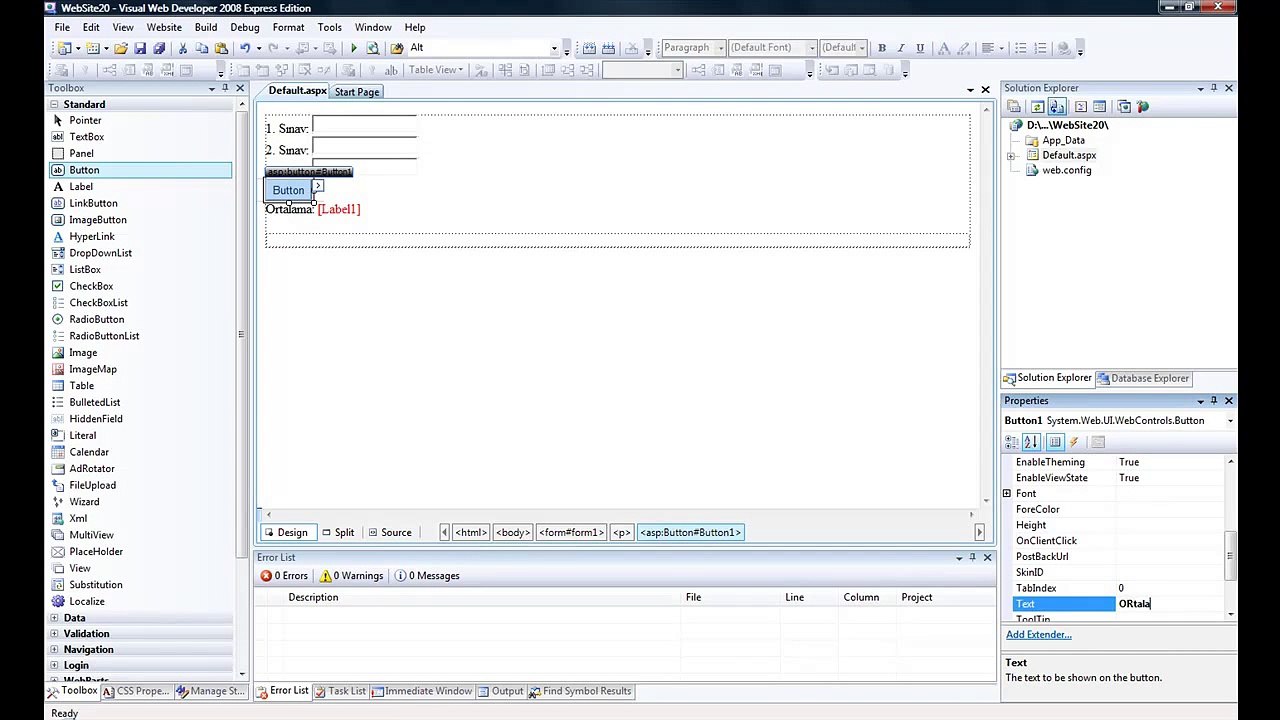
Task: Open the Default Font dropdown
Action: 812,48
